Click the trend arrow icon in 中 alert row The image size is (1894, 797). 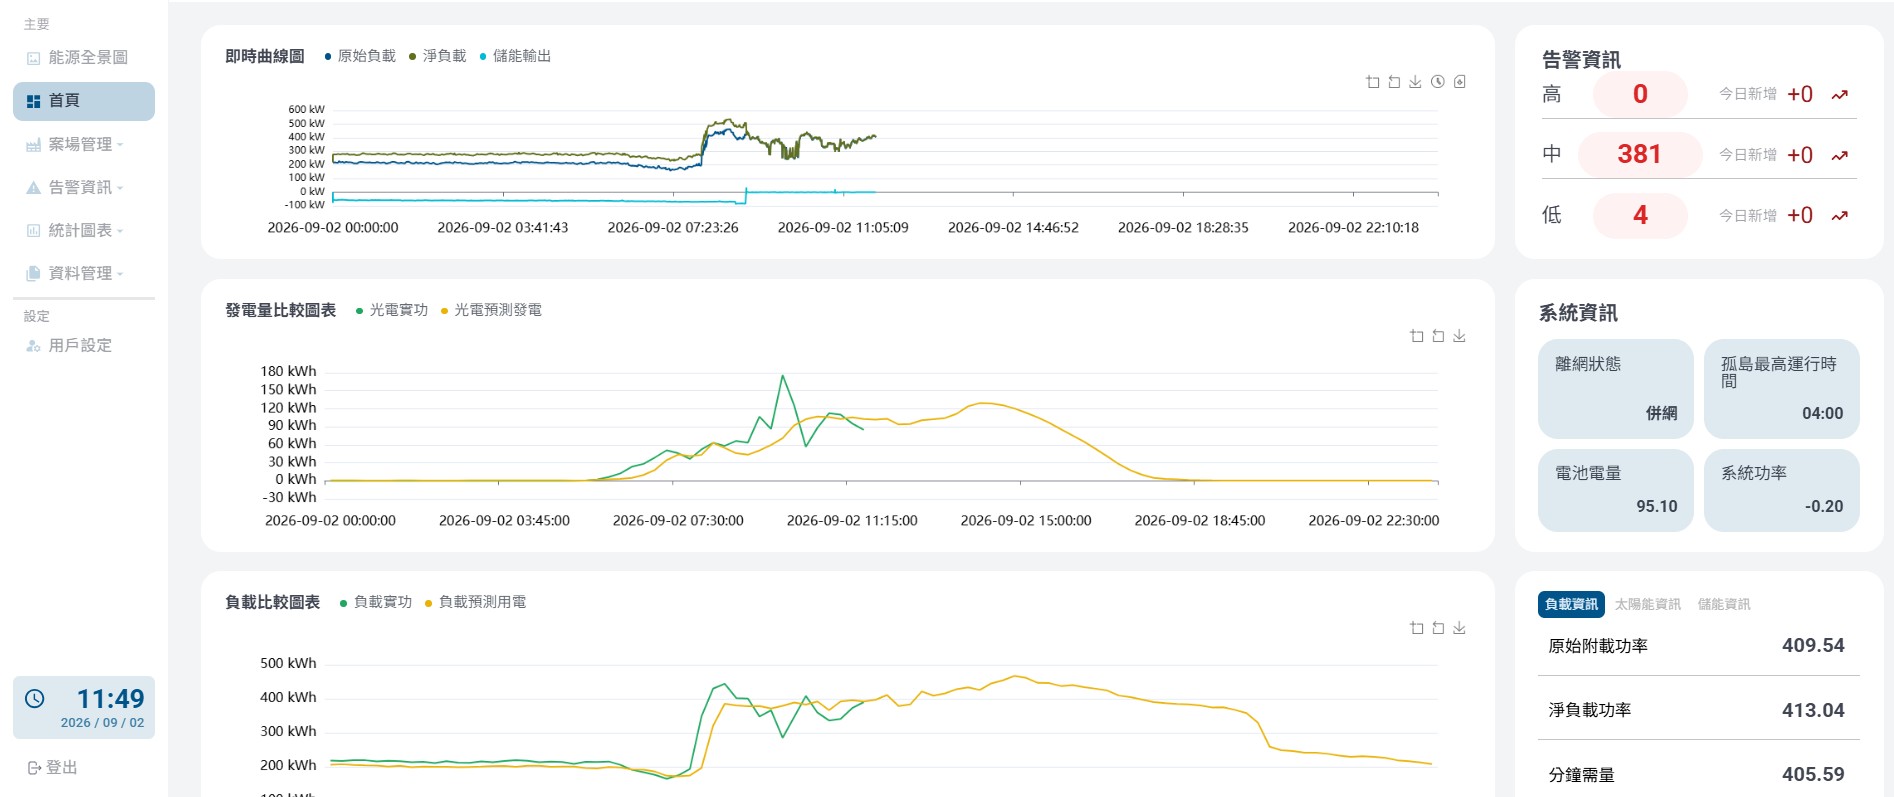[x=1839, y=156]
